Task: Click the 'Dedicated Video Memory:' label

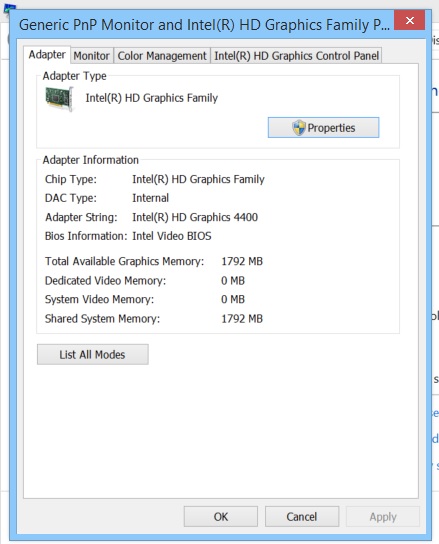Action: click(105, 280)
